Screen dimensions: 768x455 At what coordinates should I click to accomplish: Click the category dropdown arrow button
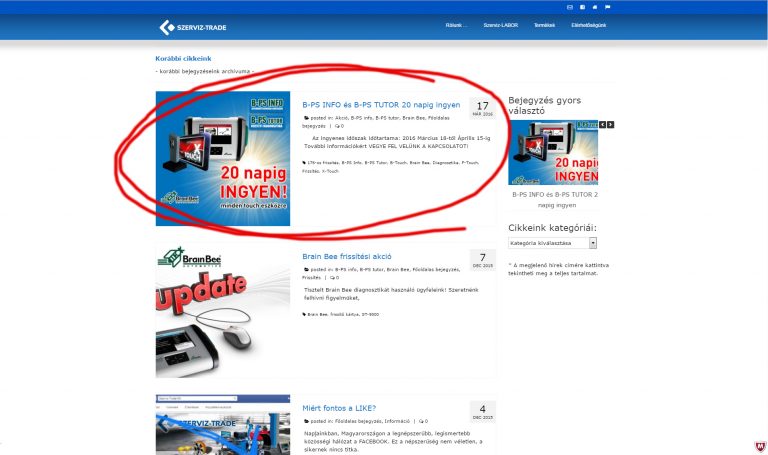pos(593,243)
